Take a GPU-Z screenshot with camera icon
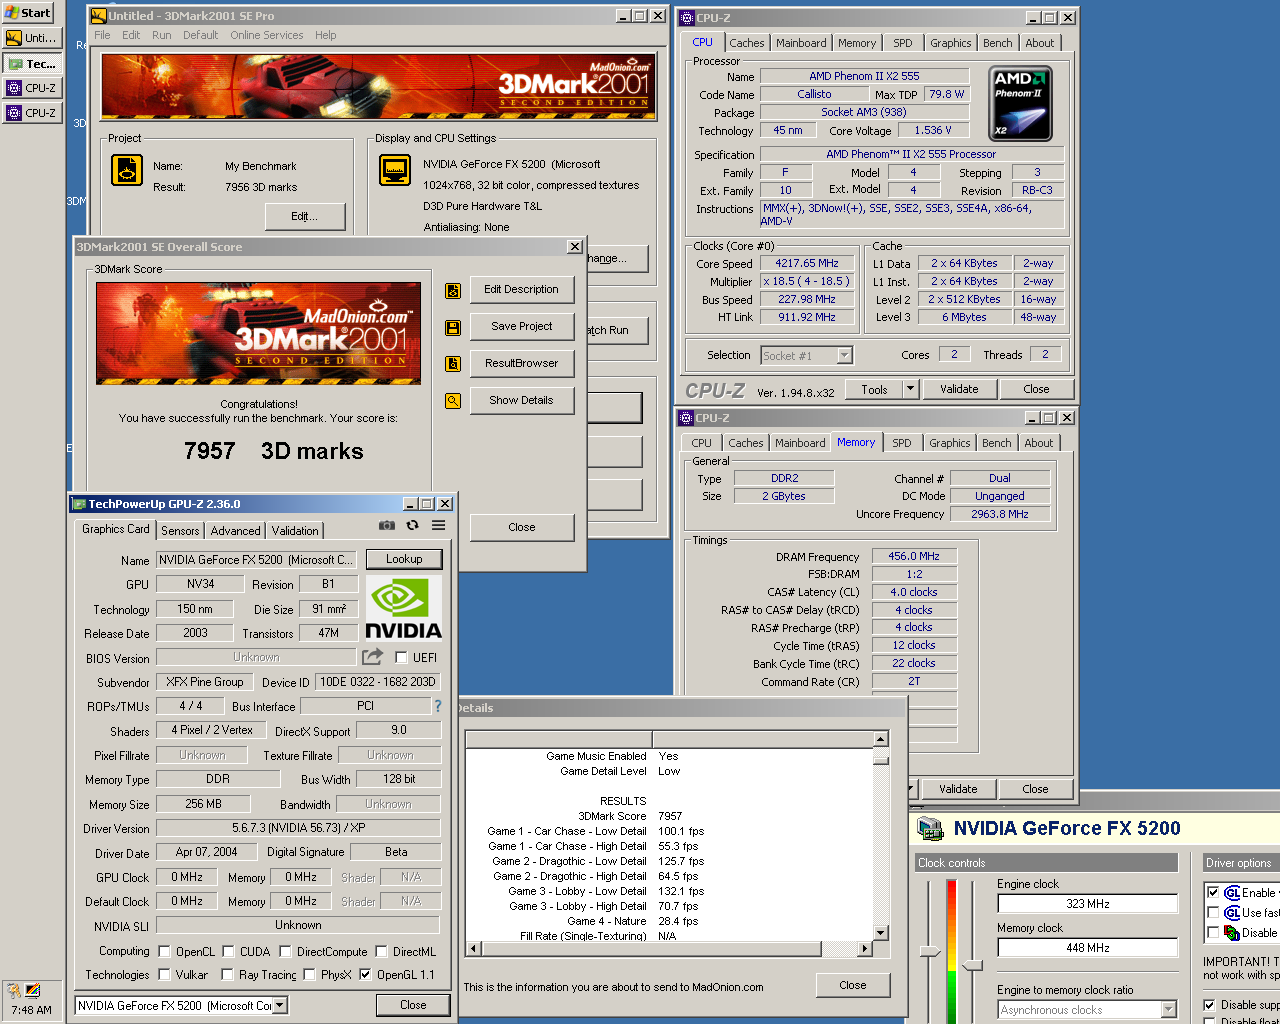The image size is (1280, 1024). [387, 525]
